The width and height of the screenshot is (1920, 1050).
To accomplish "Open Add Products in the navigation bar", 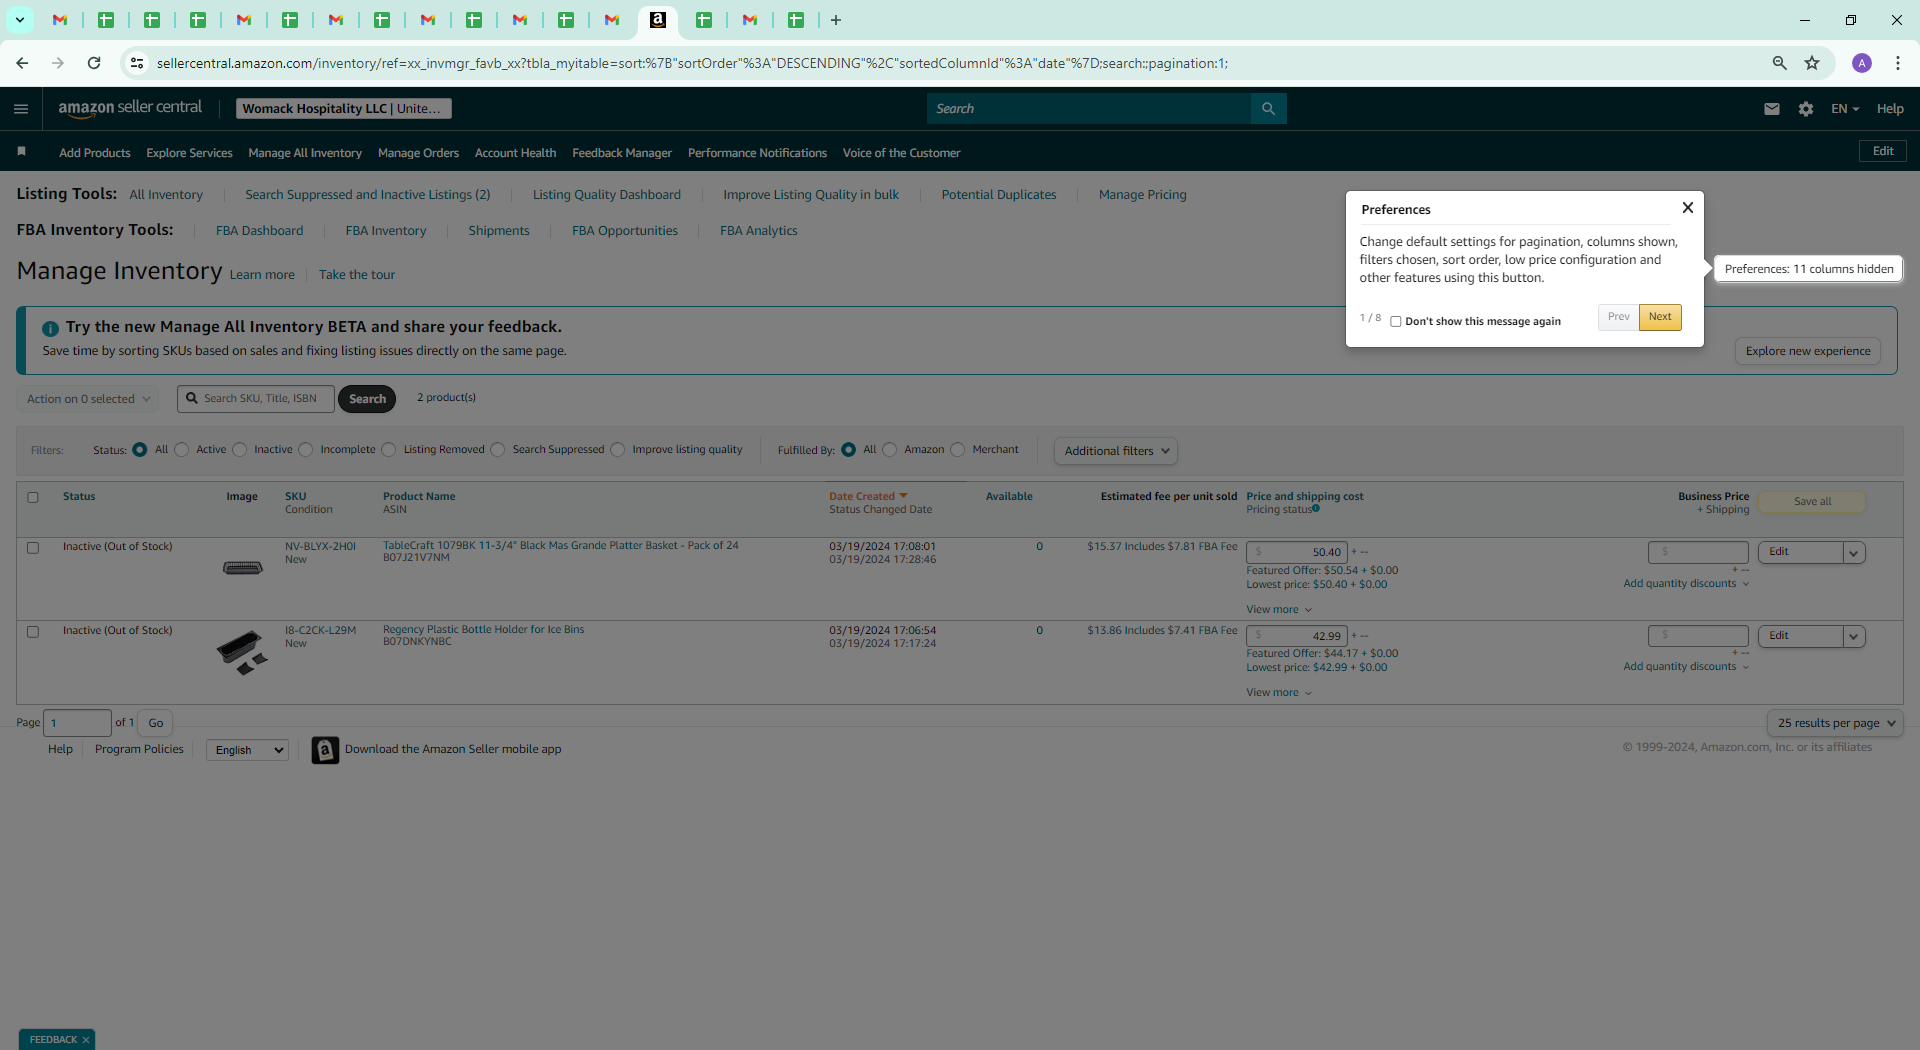I will pyautogui.click(x=95, y=153).
